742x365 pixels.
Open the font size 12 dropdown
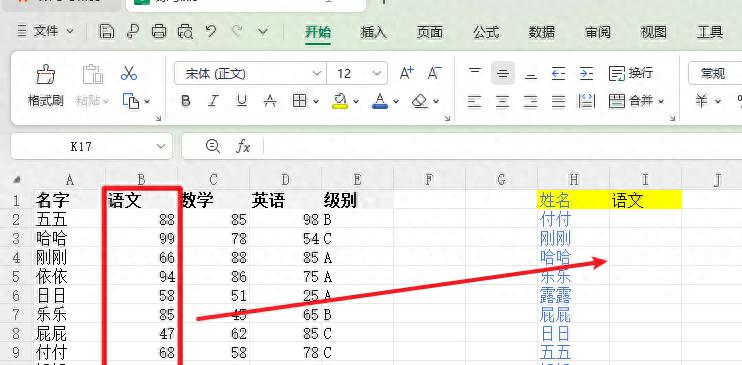[x=377, y=73]
